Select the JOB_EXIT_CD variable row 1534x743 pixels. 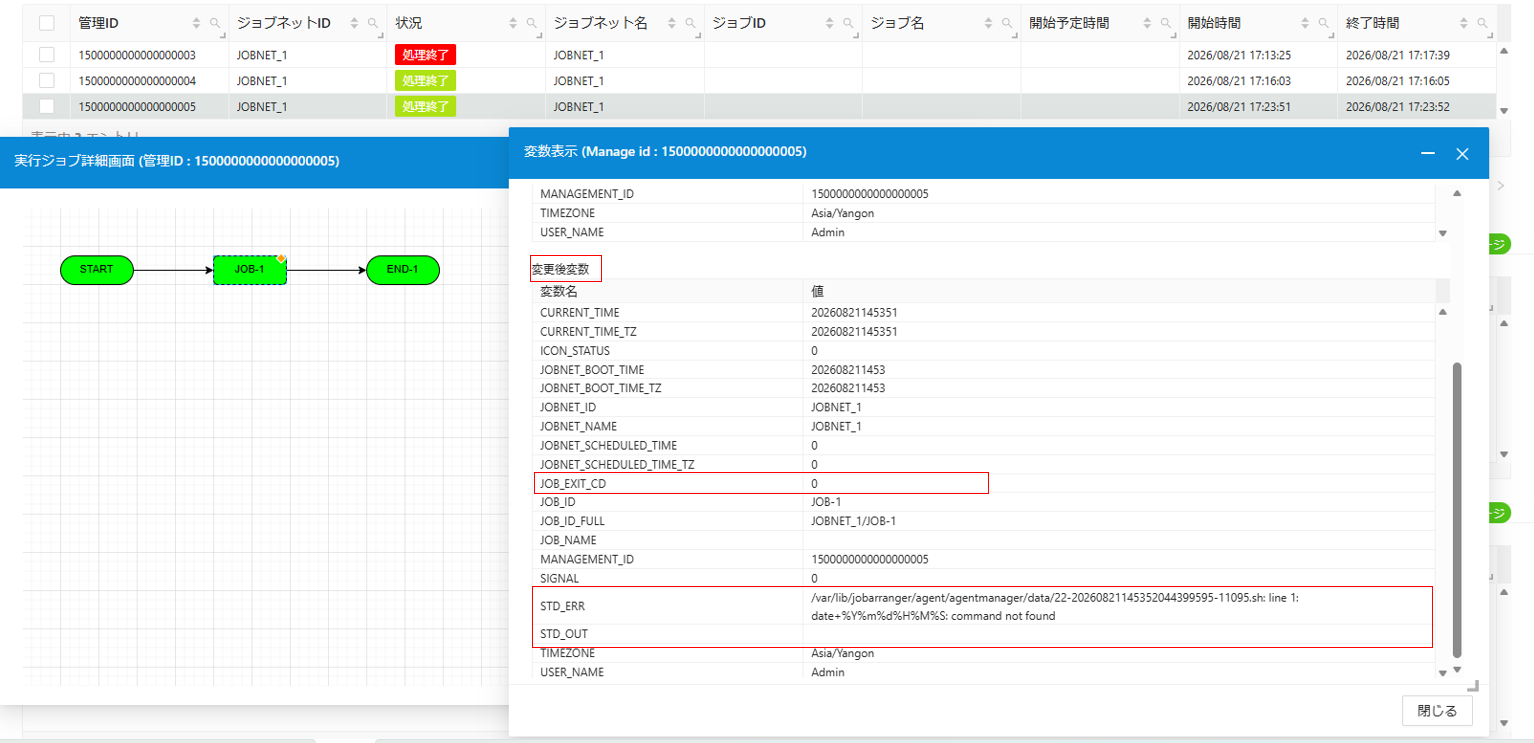pos(984,483)
